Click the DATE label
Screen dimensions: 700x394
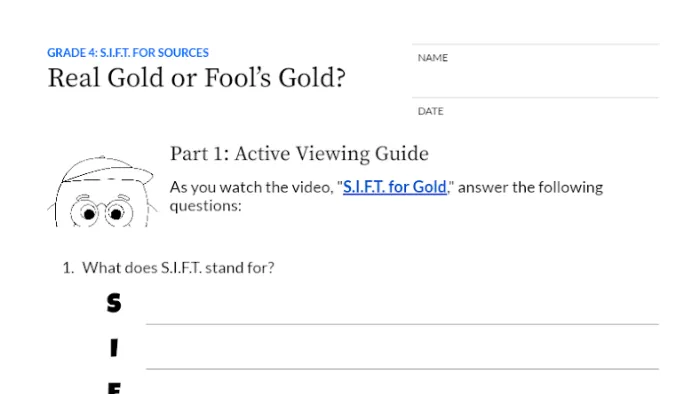click(430, 111)
